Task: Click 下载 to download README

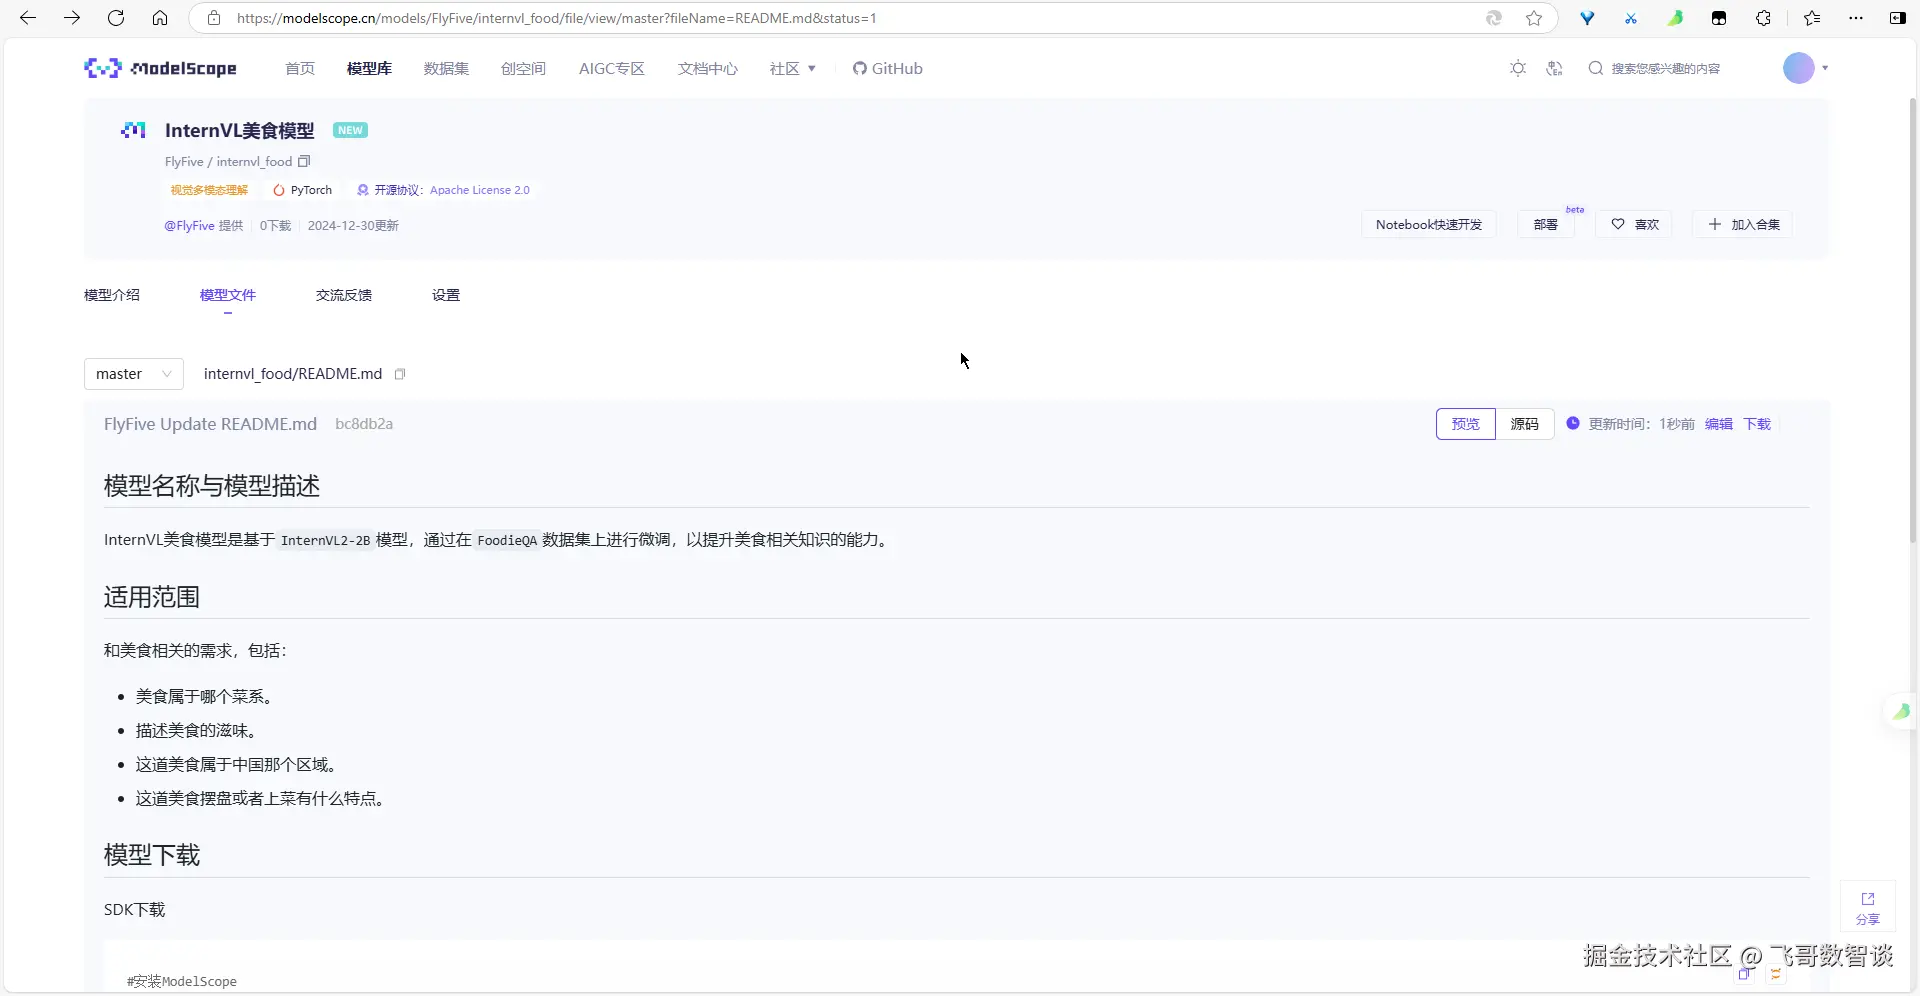Action: pos(1757,424)
